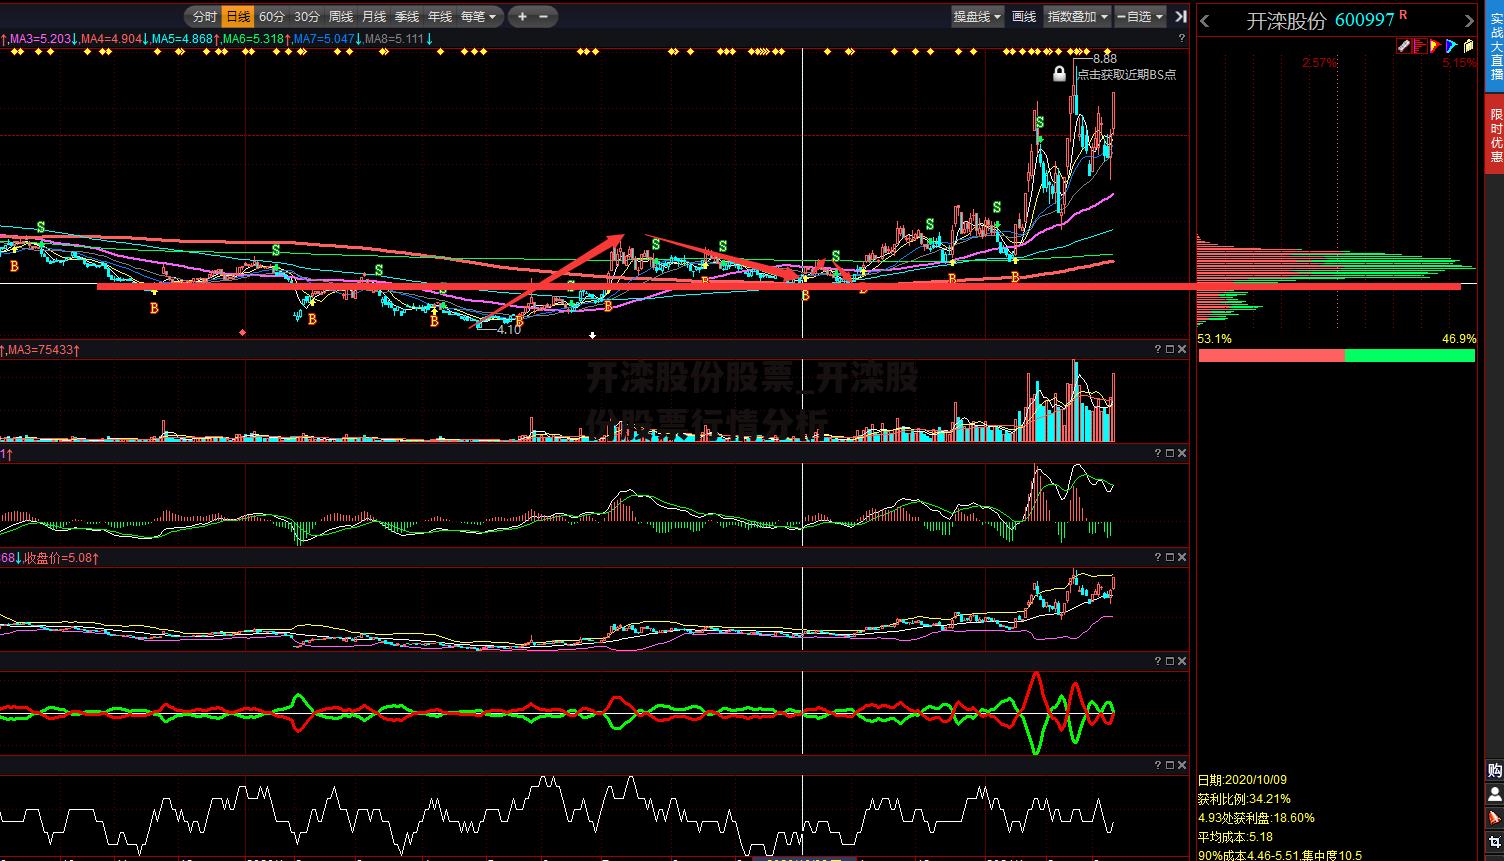This screenshot has height=861, width=1504.
Task: Switch to the 60分 period tab
Action: pyautogui.click(x=272, y=16)
